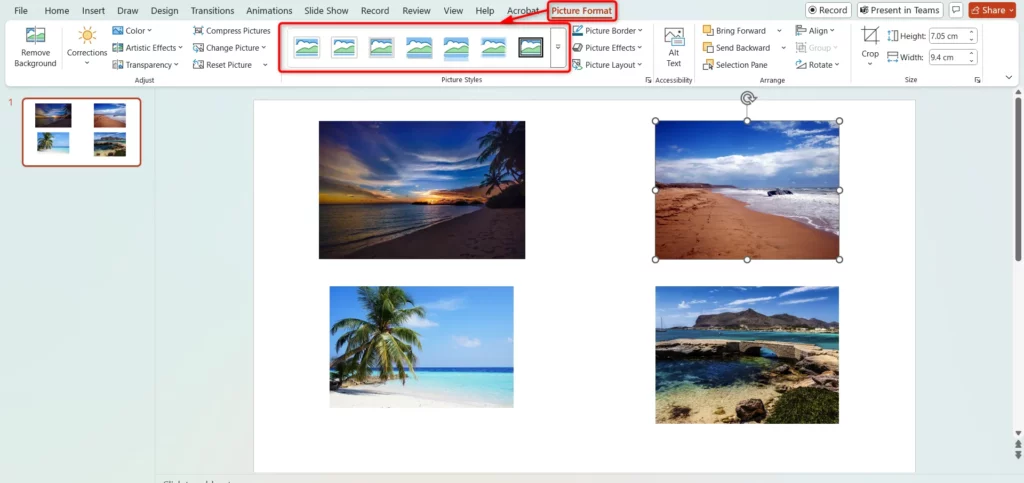Open the Animations tab

coord(269,10)
